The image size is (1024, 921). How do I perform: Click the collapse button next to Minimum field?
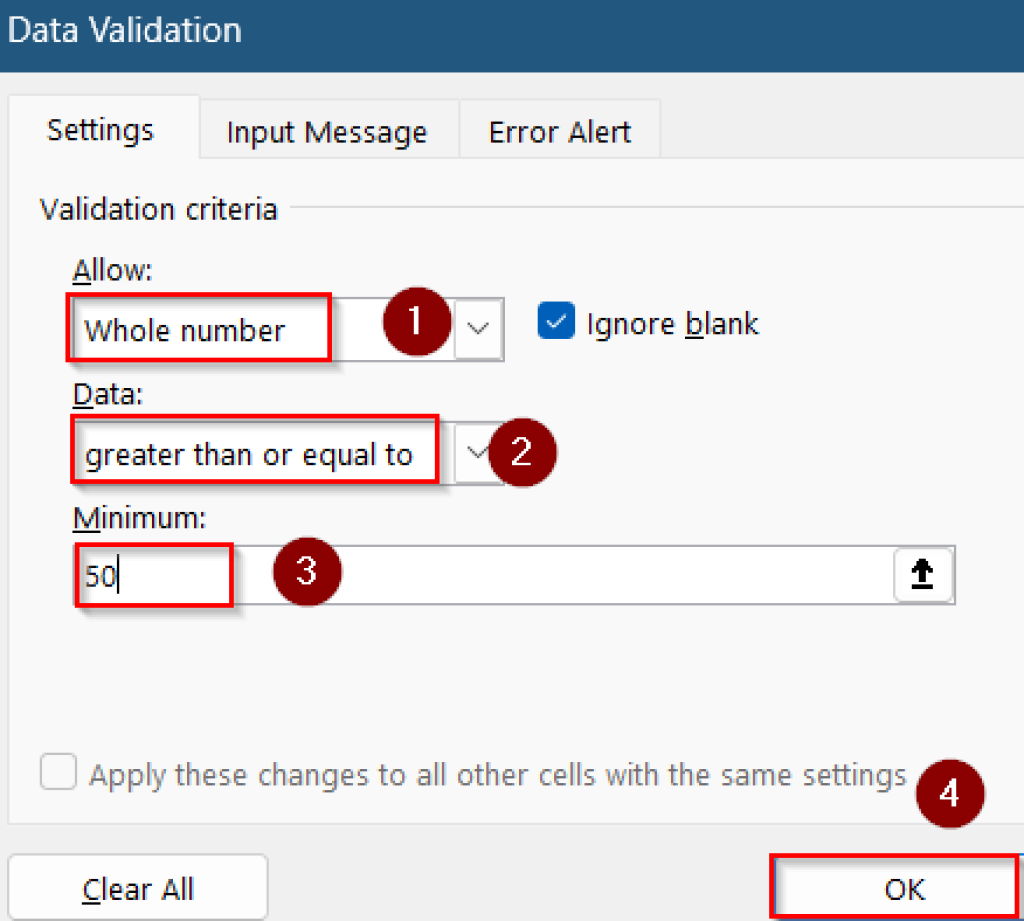[922, 575]
